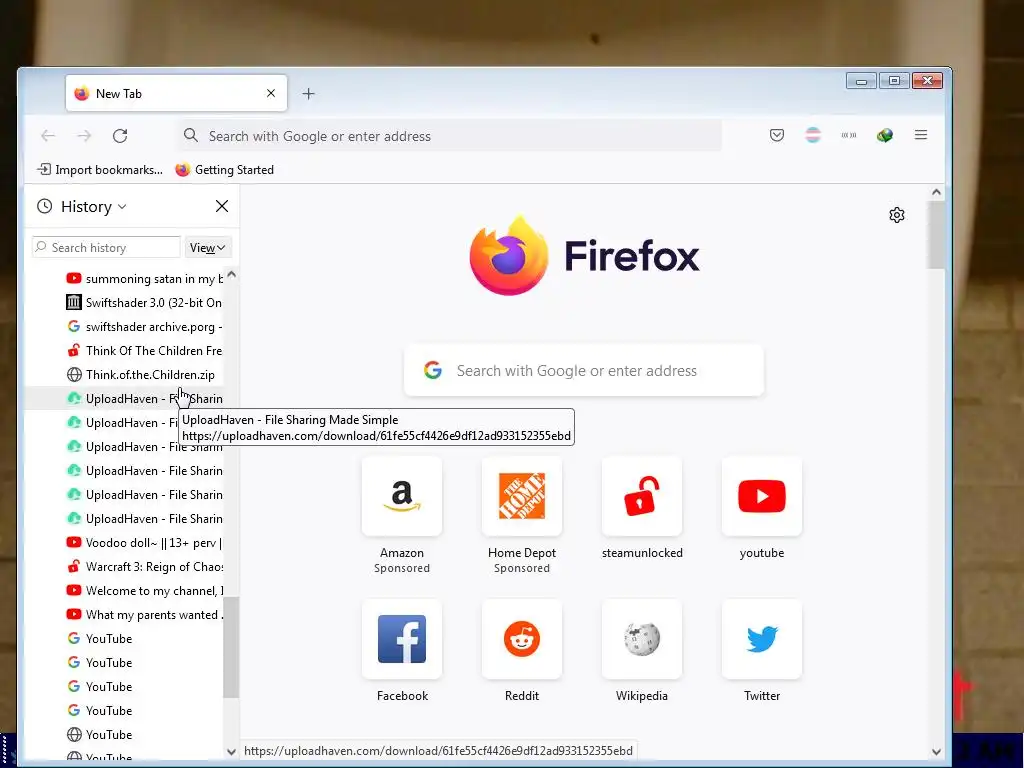Viewport: 1024px width, 768px height.
Task: Open the Firefox hamburger menu
Action: pos(921,135)
